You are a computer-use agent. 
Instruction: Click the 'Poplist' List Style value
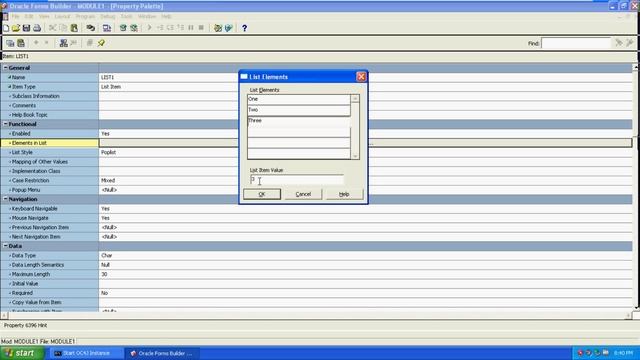point(109,152)
